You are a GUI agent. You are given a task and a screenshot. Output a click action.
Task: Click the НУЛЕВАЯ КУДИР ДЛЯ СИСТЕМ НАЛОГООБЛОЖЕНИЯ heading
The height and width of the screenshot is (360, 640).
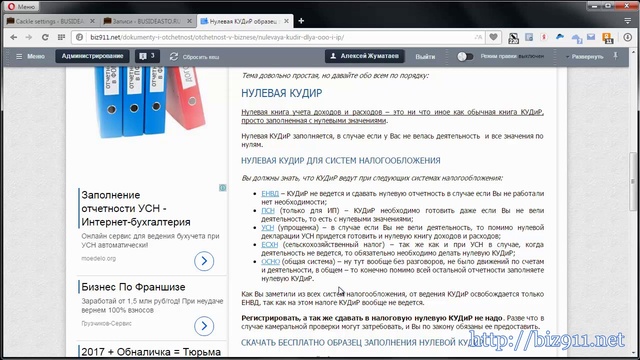[341, 161]
